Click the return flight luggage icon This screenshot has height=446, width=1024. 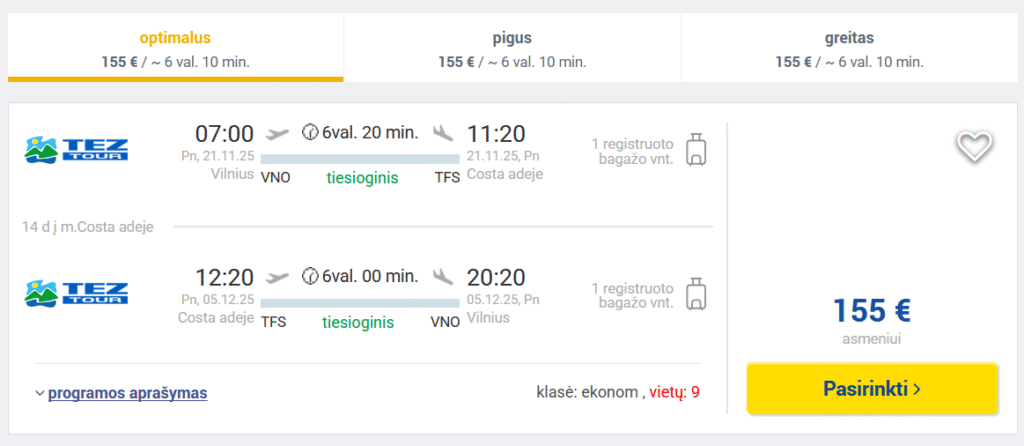696,292
